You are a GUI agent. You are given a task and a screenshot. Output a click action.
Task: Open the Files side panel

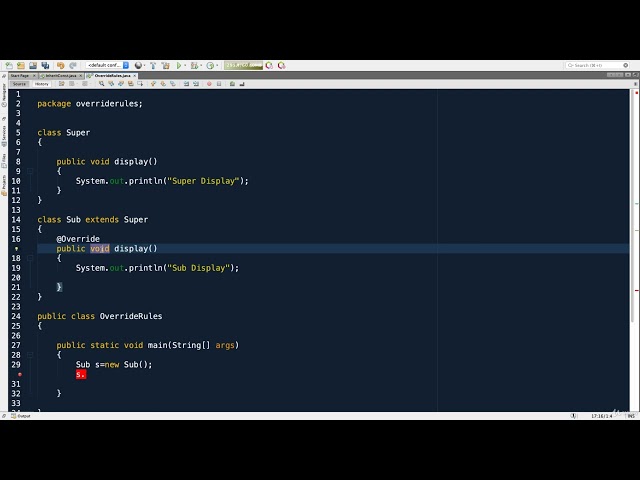(x=4, y=160)
